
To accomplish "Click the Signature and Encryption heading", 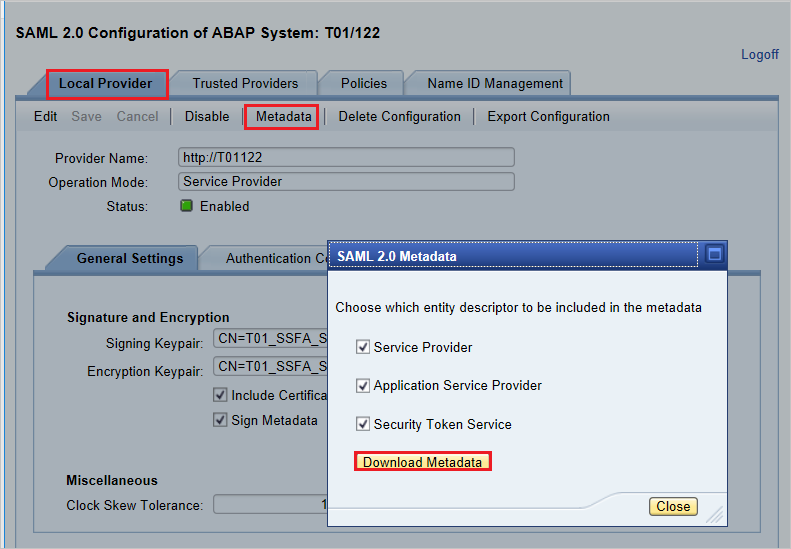I will click(x=148, y=317).
